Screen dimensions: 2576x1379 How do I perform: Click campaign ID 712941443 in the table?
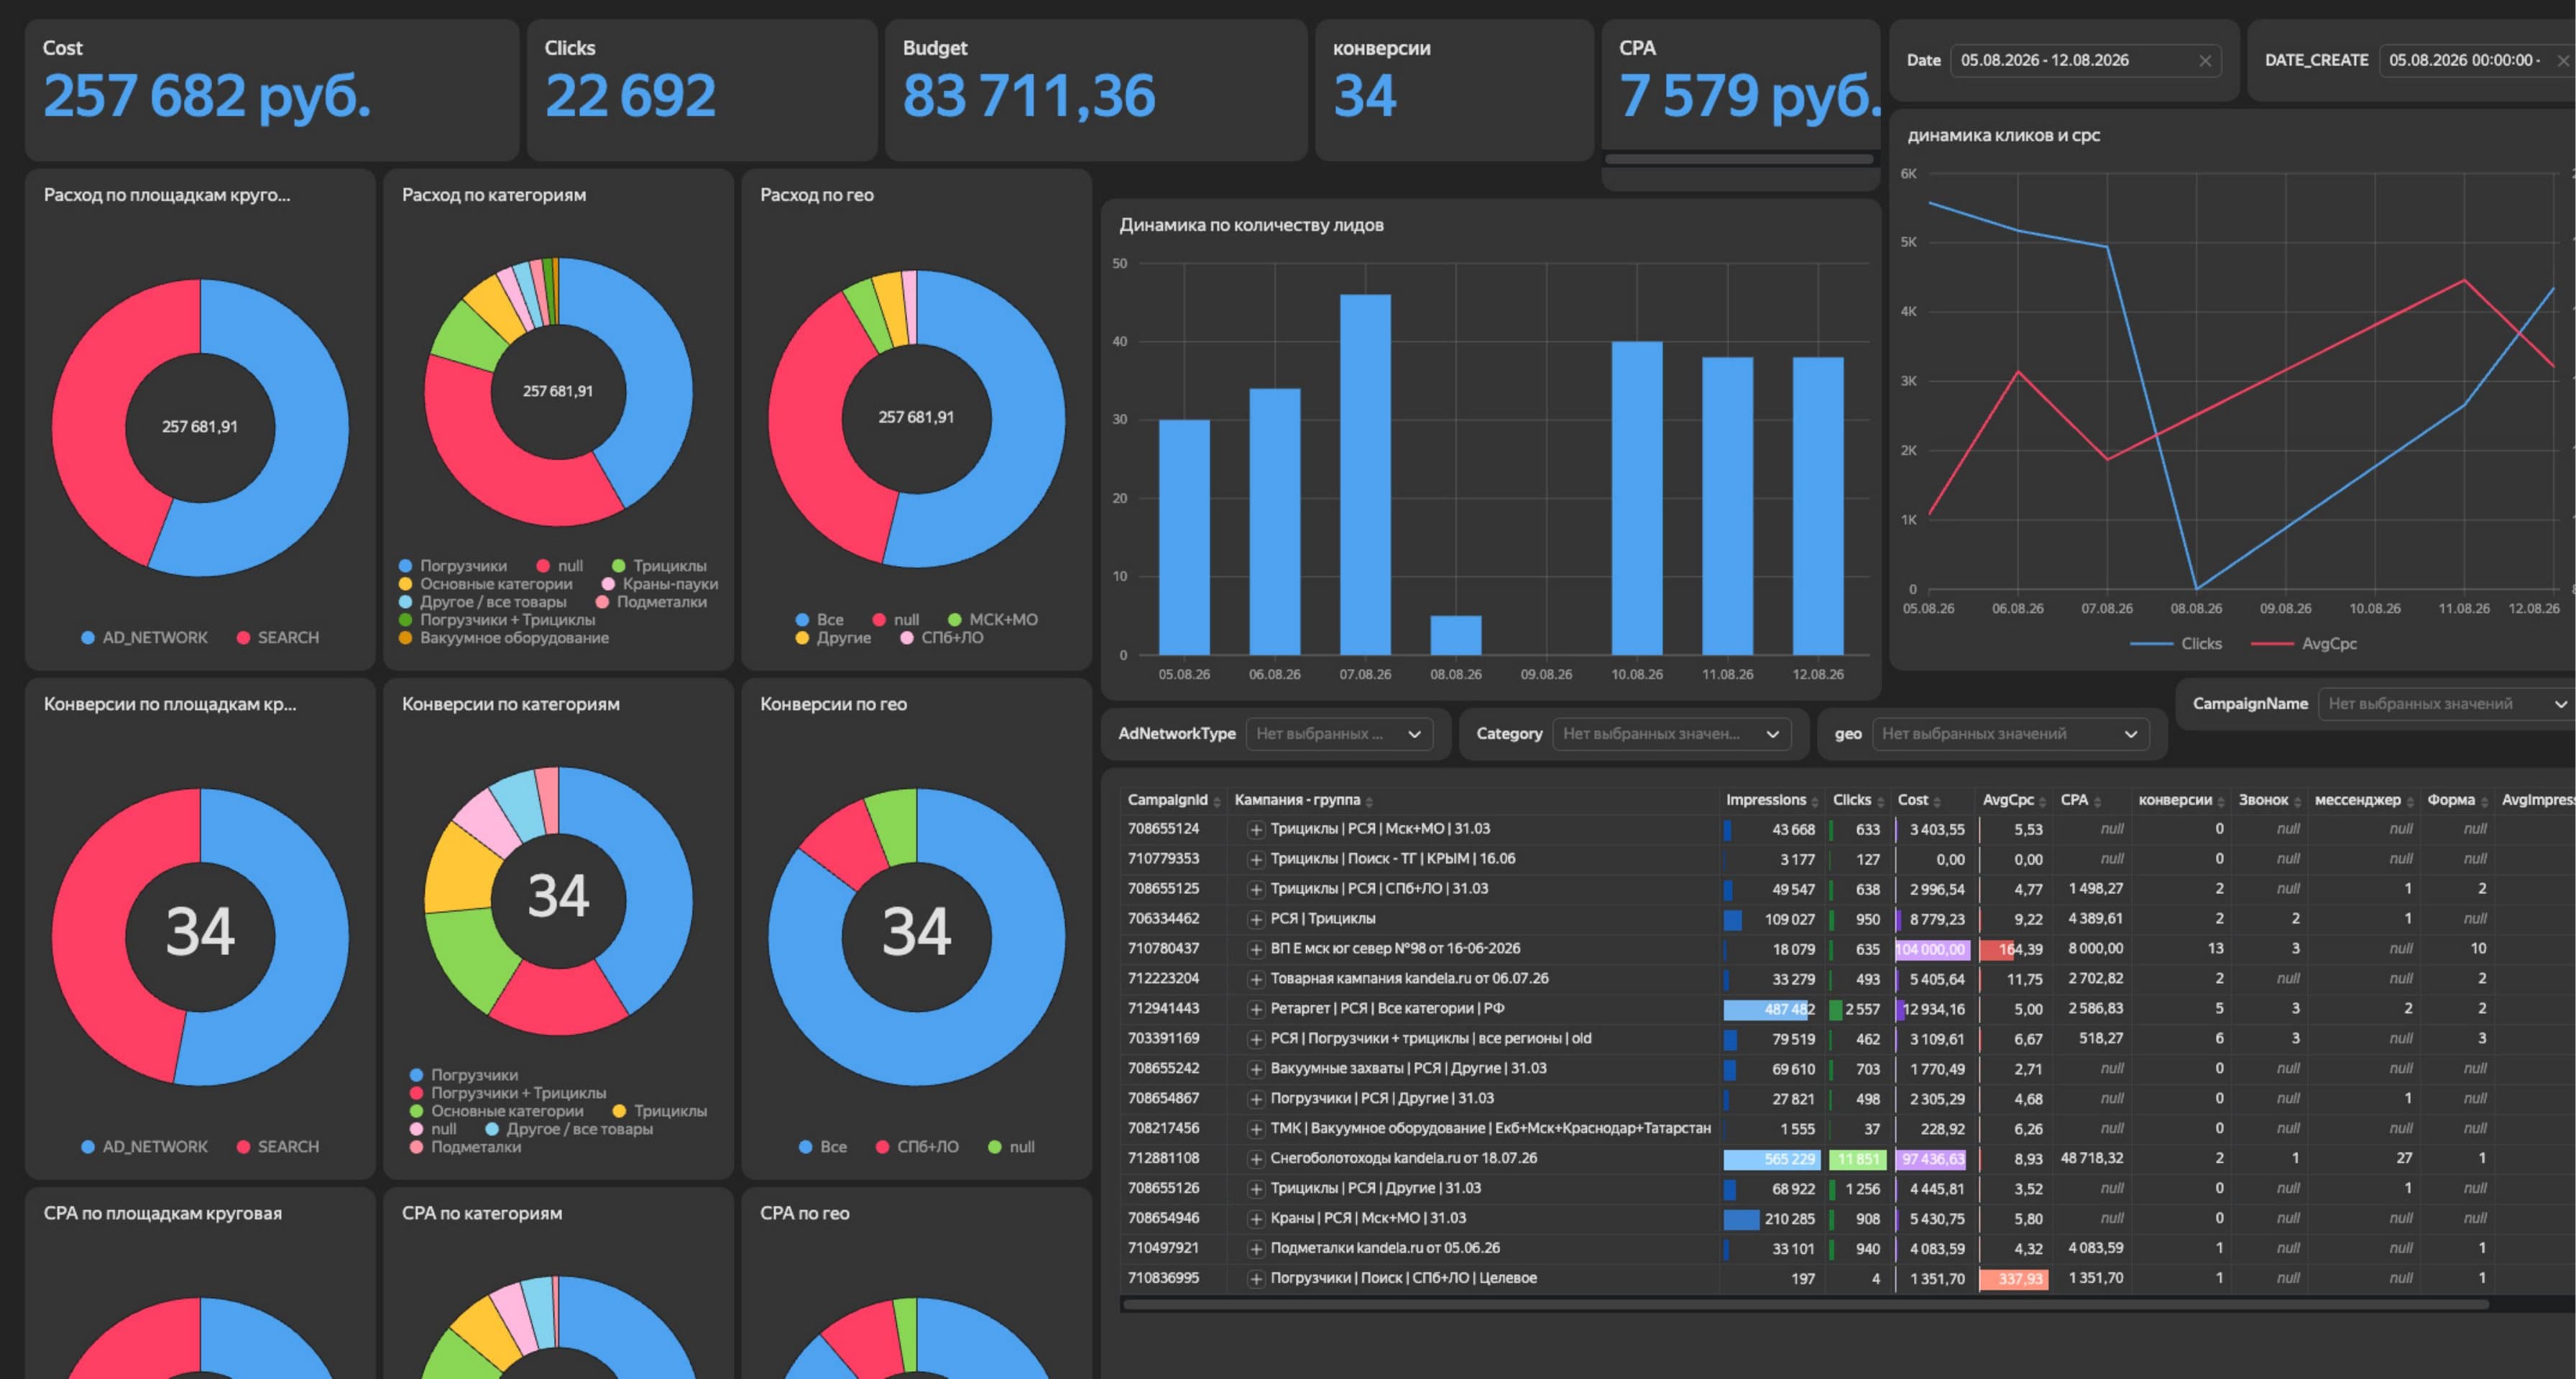click(1163, 1009)
